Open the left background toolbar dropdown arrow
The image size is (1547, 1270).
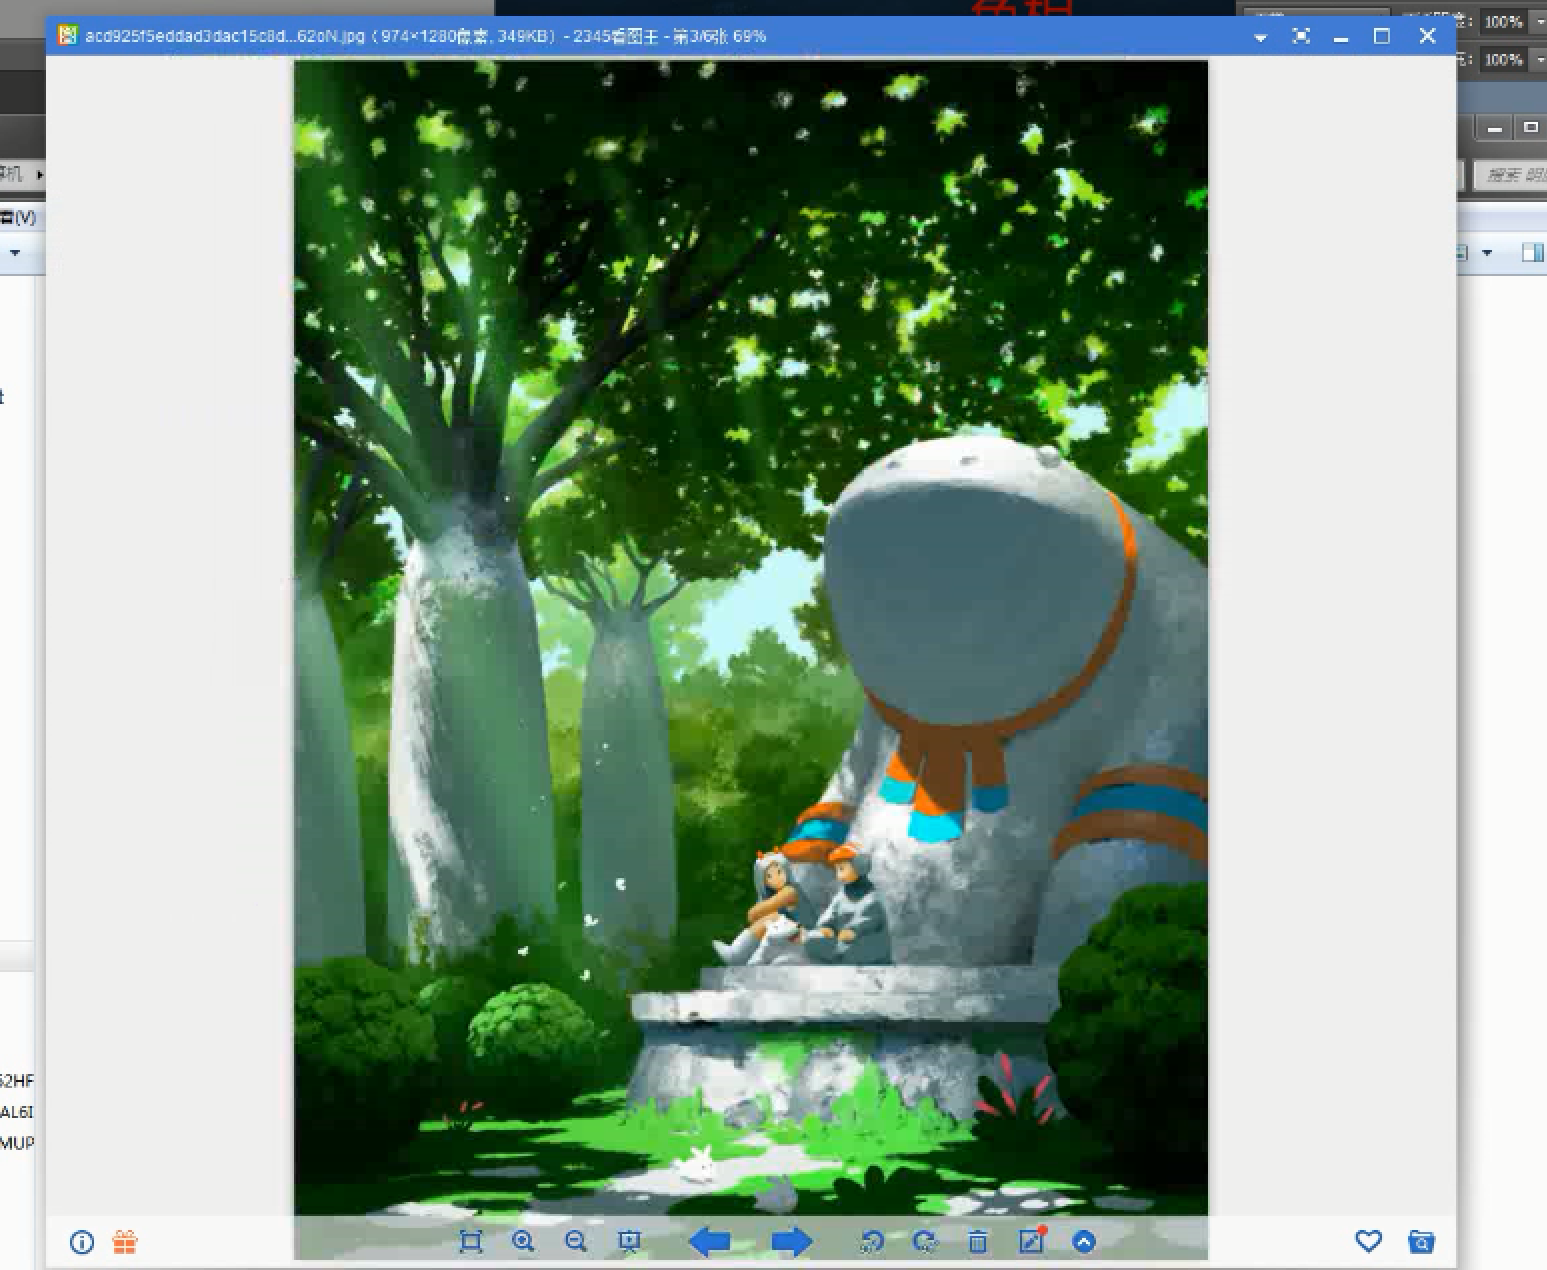14,253
